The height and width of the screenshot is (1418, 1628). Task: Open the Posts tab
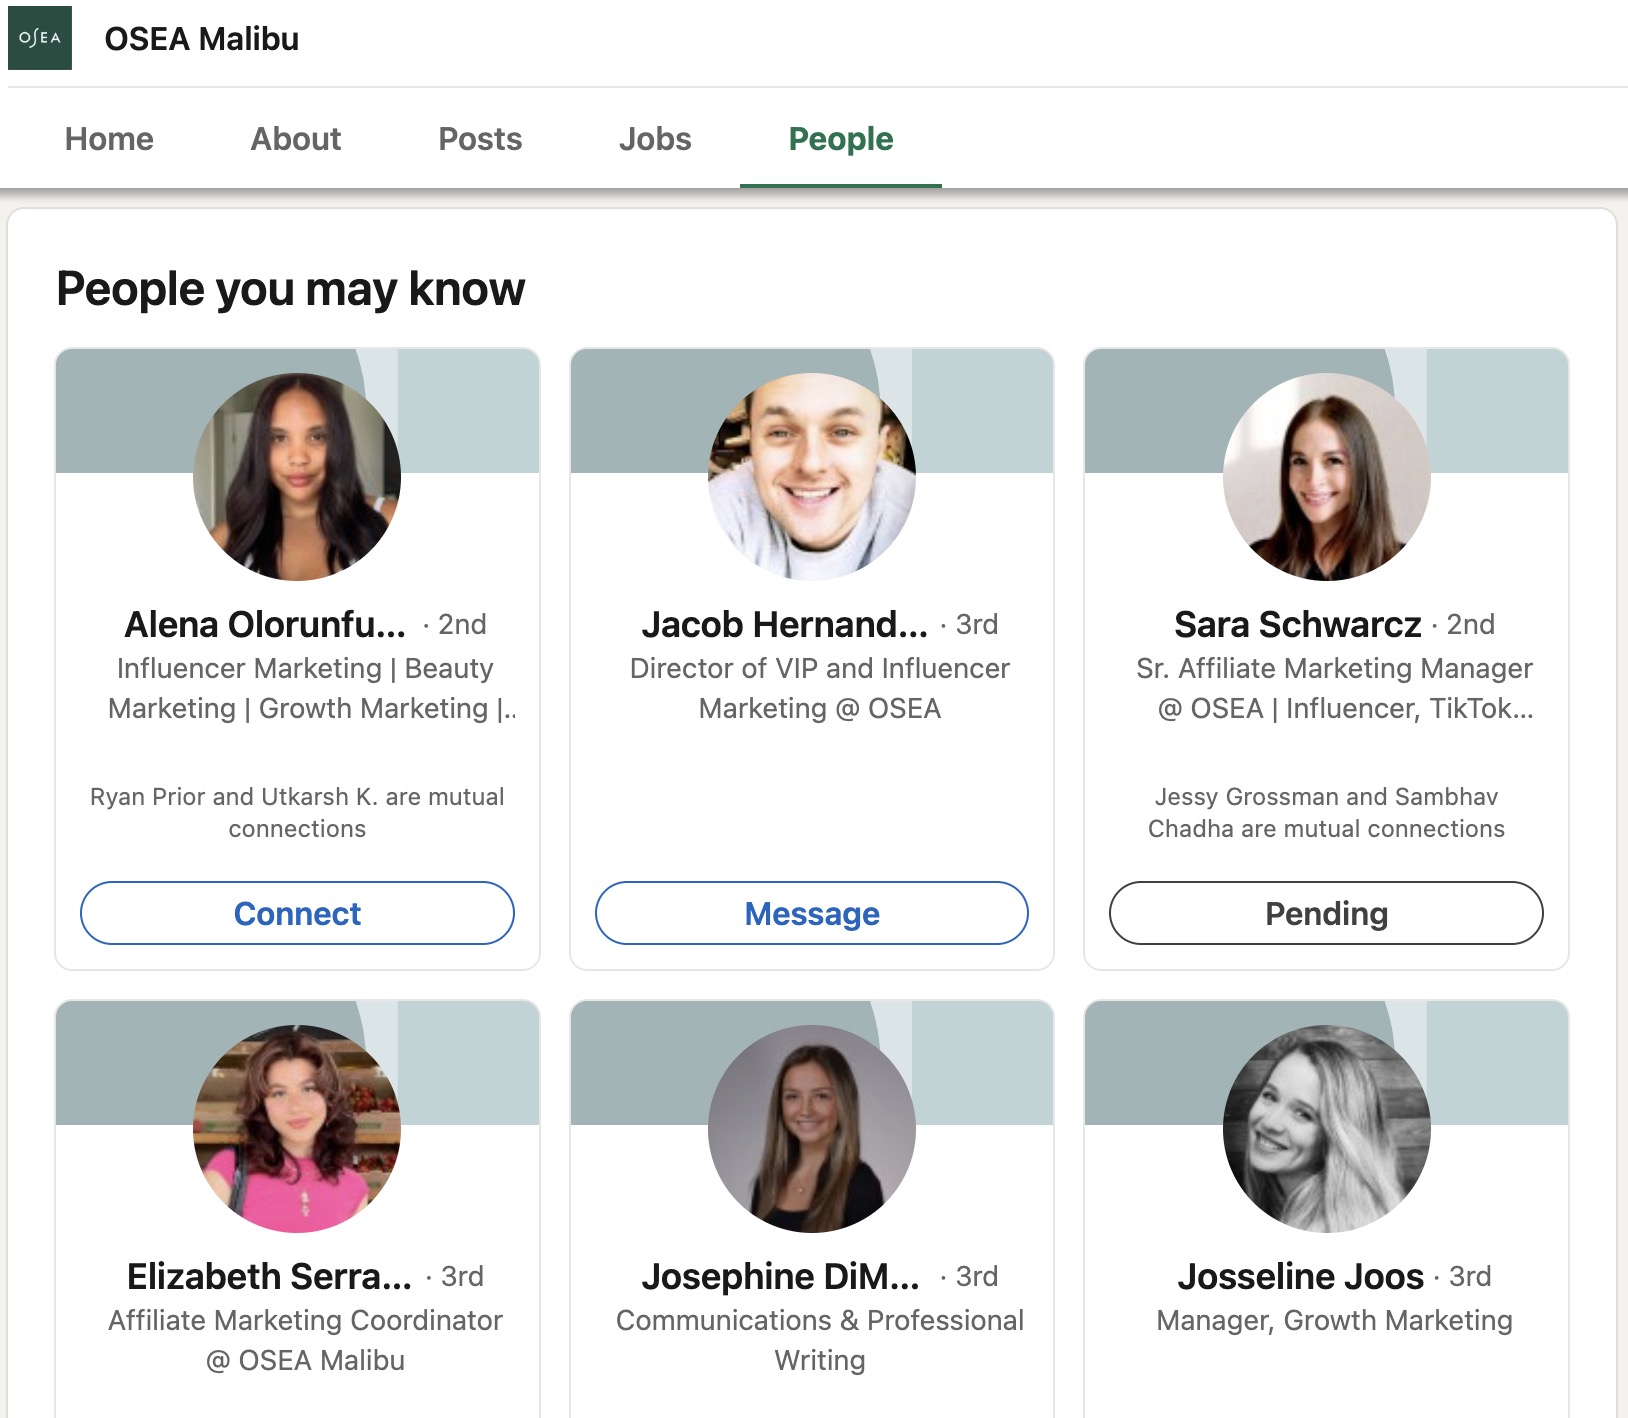480,139
